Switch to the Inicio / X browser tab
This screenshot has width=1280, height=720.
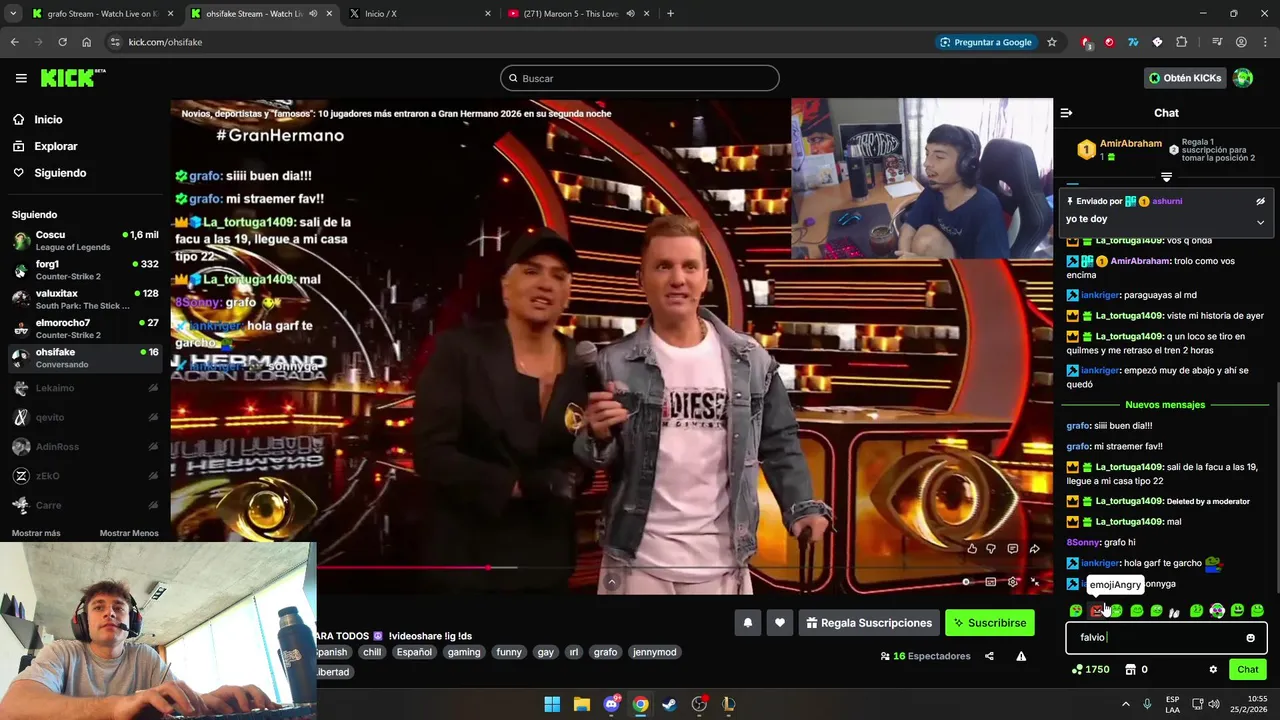(418, 14)
